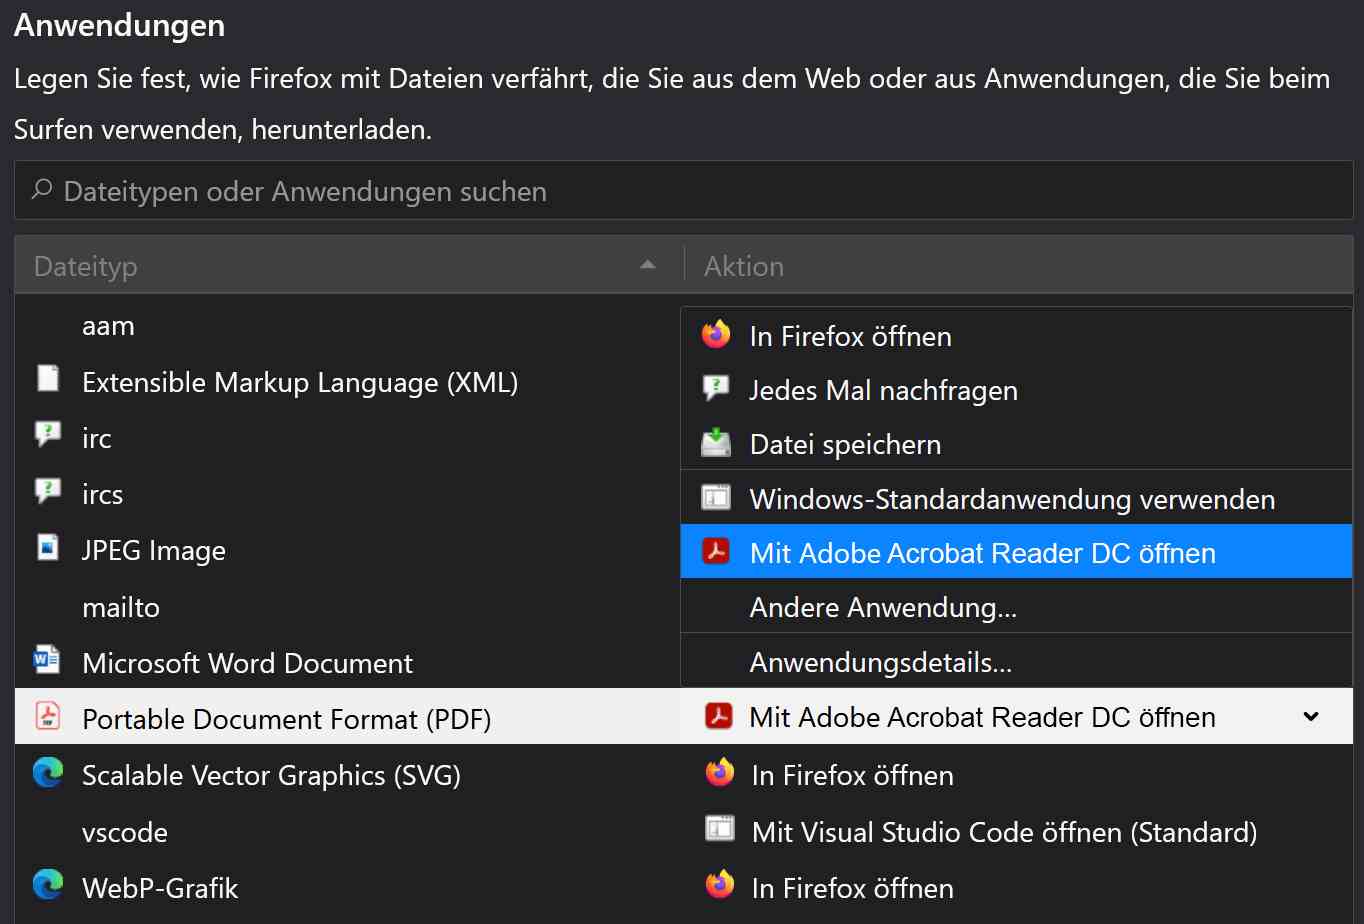Click the 'Dateitypen oder Anwendungen suchen' search field
Viewport: 1364px width, 924px height.
coord(683,191)
